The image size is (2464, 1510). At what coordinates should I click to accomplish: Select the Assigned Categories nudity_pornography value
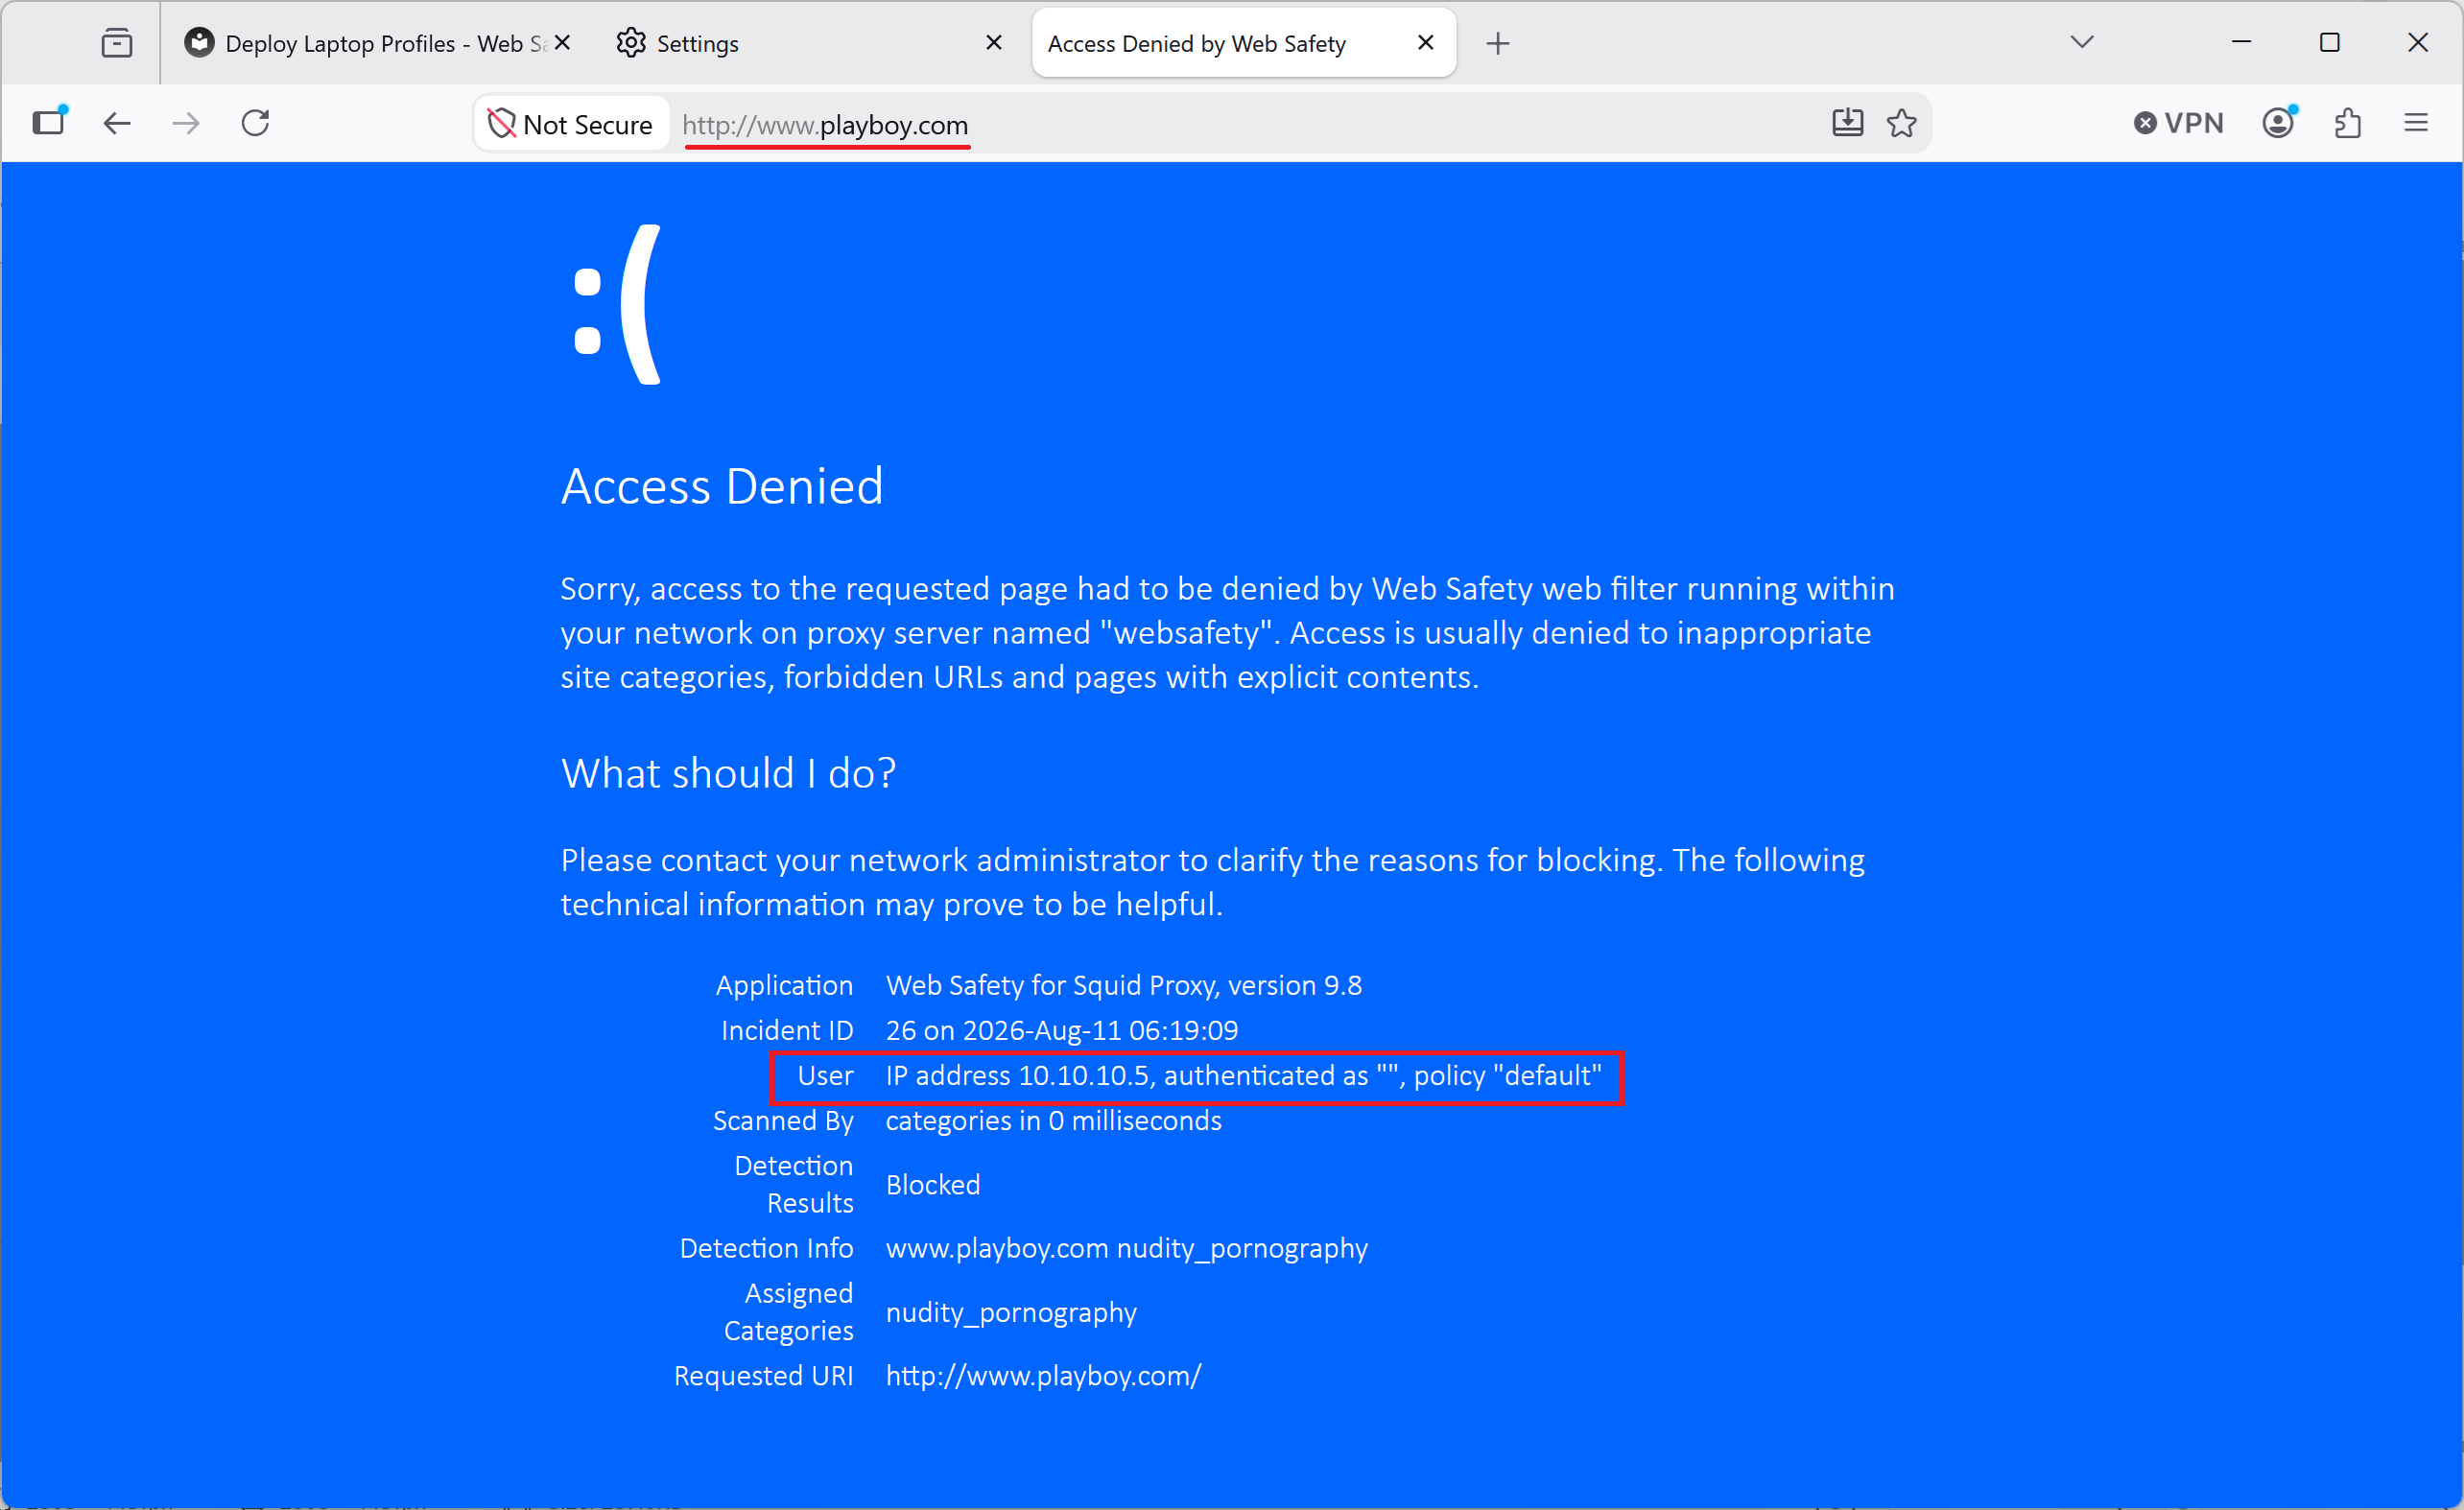click(1011, 1312)
